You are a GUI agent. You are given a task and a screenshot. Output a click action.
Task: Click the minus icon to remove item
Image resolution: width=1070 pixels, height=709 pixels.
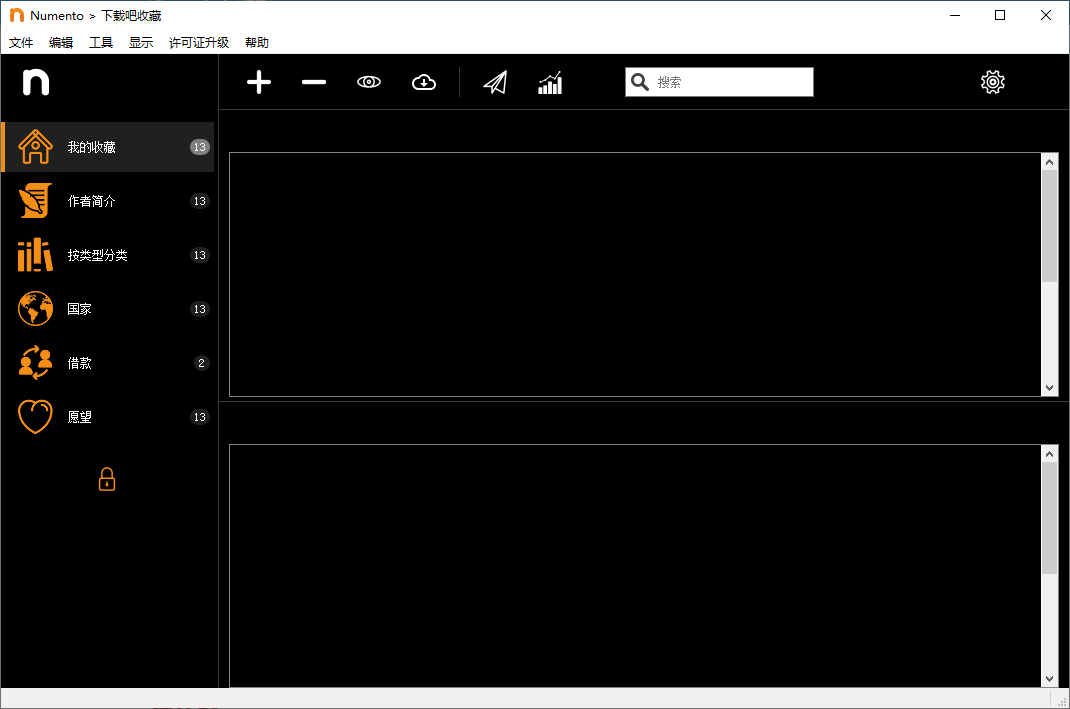(x=314, y=83)
